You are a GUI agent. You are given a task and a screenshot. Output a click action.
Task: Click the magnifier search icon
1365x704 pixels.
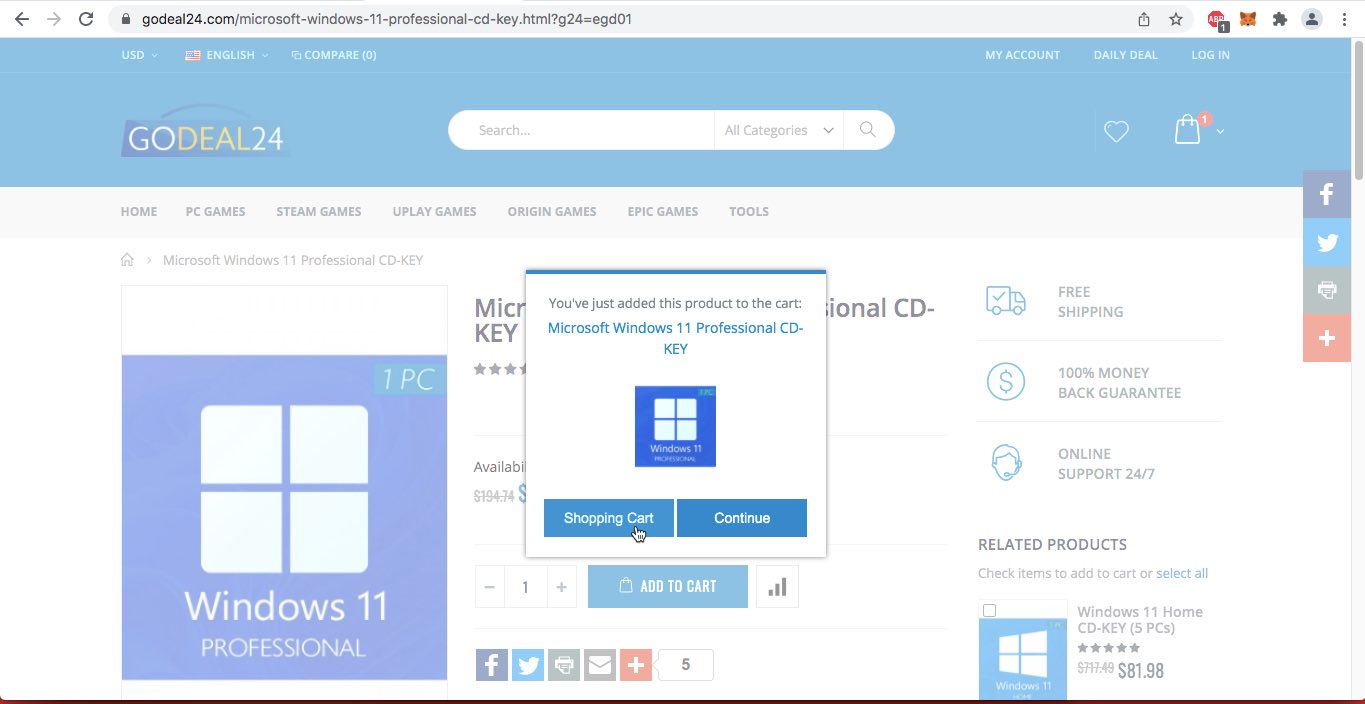(x=868, y=130)
